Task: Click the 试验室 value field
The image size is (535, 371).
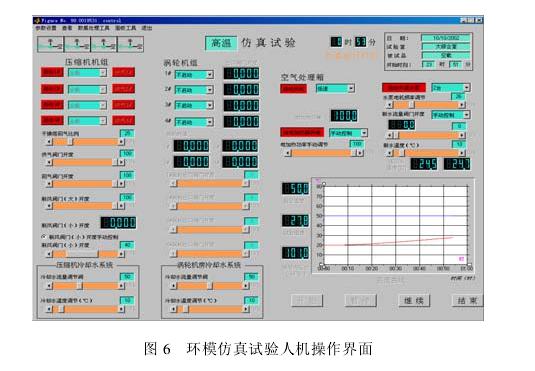Action: [446, 46]
